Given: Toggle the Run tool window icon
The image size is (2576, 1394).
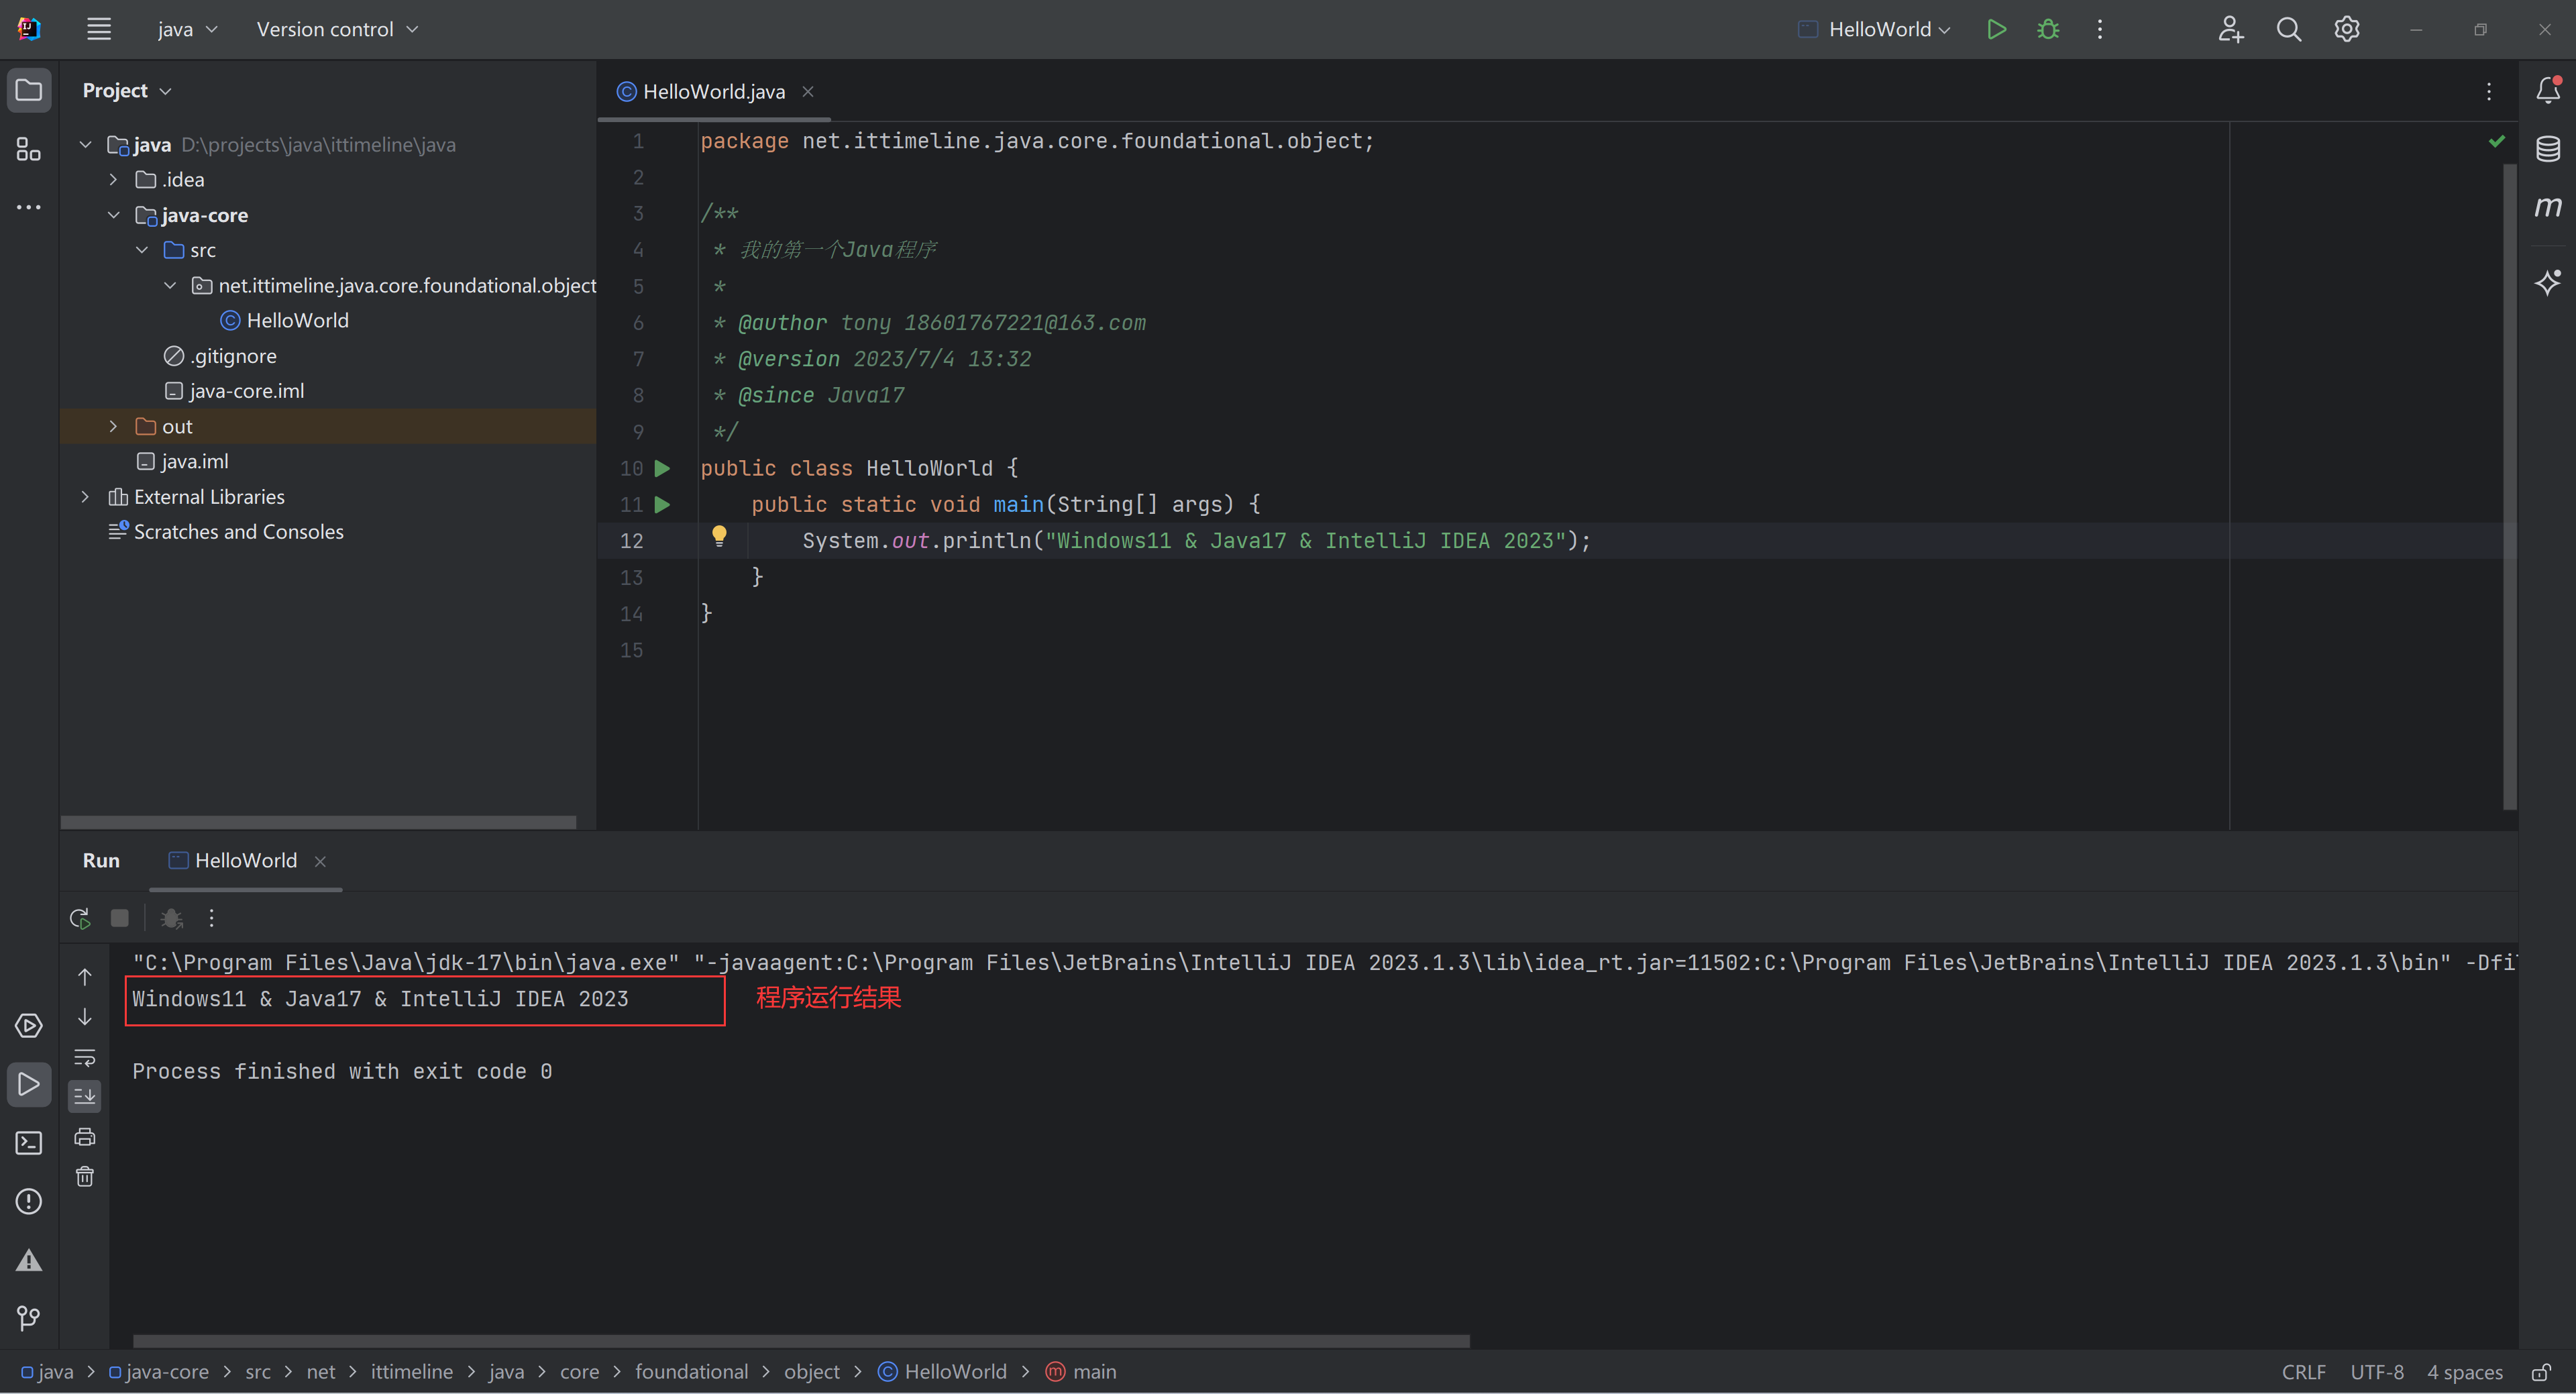Looking at the screenshot, I should click(x=29, y=1084).
